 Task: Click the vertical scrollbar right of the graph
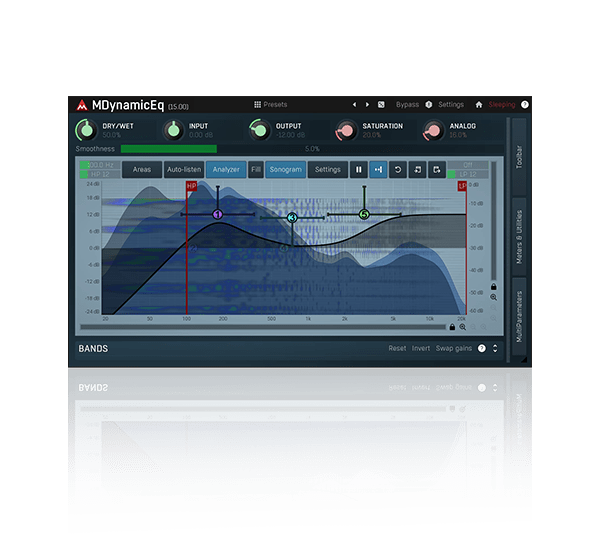[x=494, y=221]
